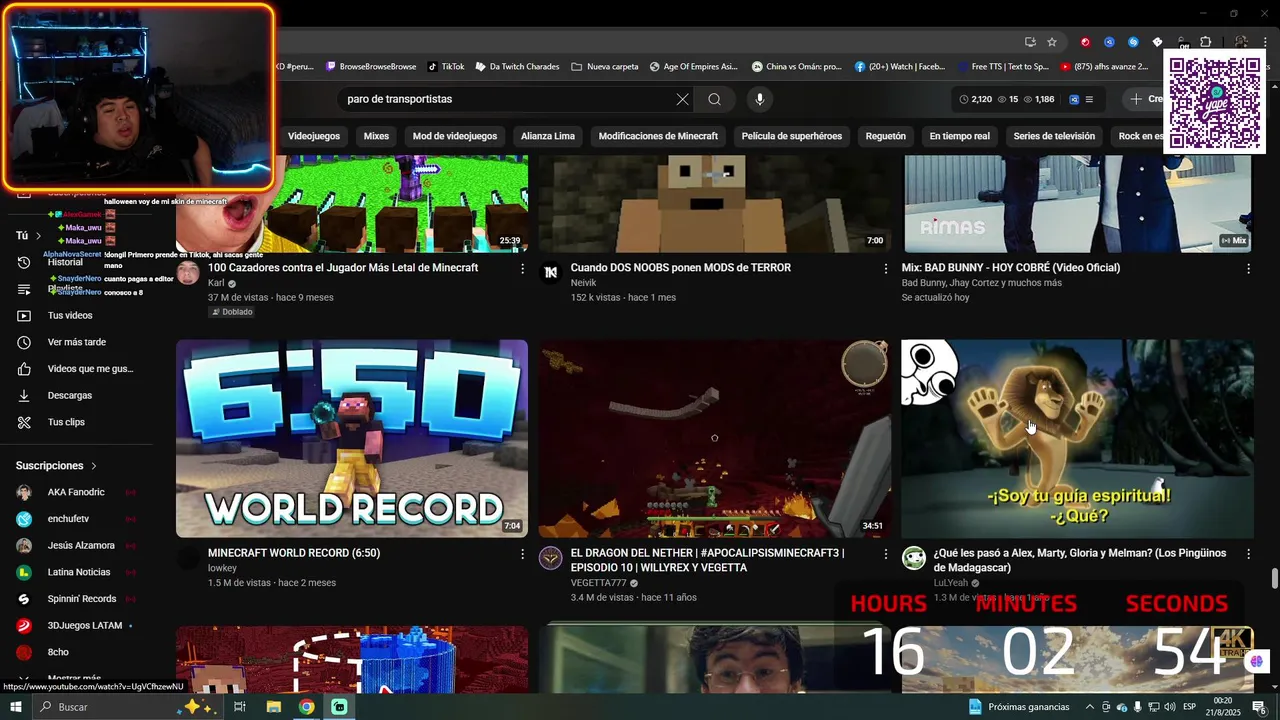This screenshot has height=720, width=1280.
Task: Click the magnifier search button
Action: pyautogui.click(x=714, y=99)
